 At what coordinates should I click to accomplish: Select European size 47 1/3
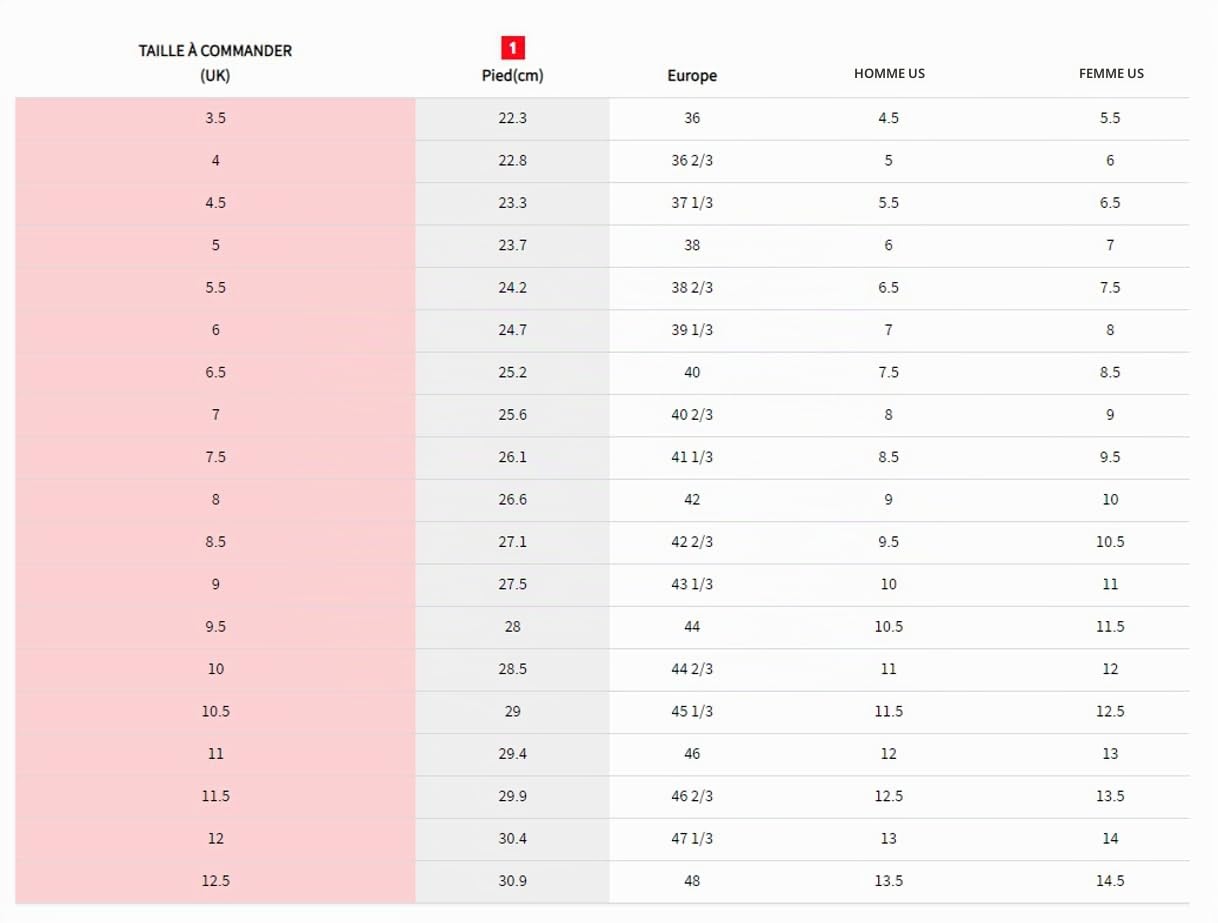(692, 839)
